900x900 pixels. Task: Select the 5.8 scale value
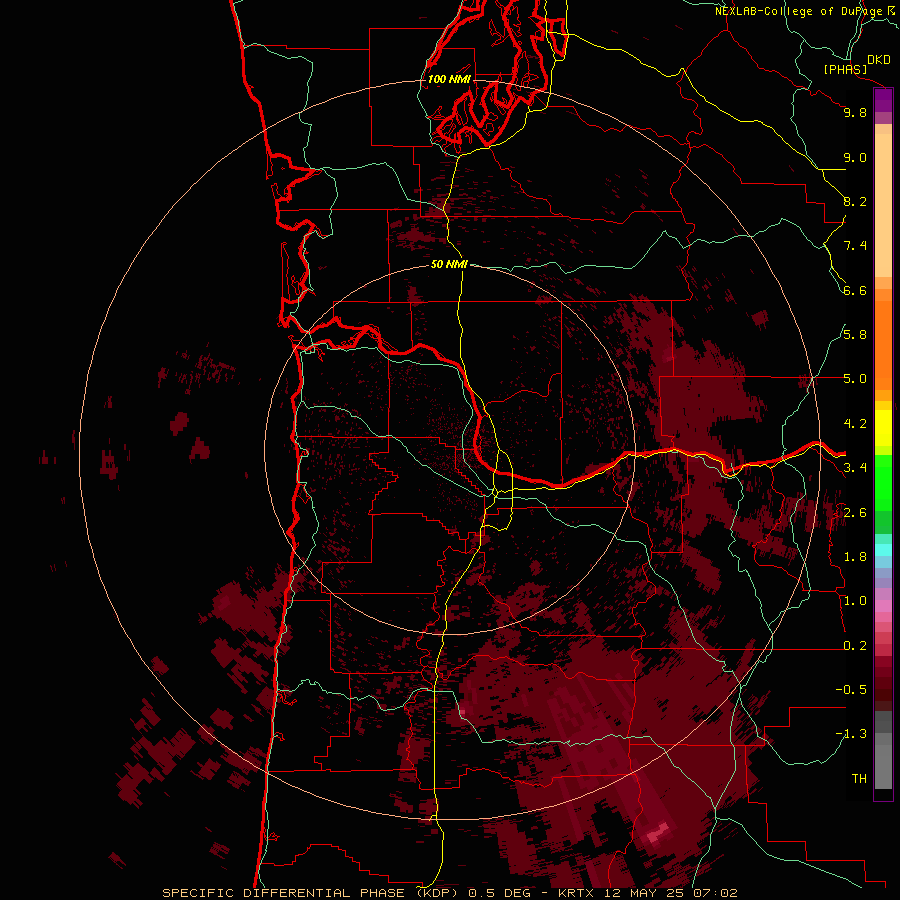click(x=855, y=335)
